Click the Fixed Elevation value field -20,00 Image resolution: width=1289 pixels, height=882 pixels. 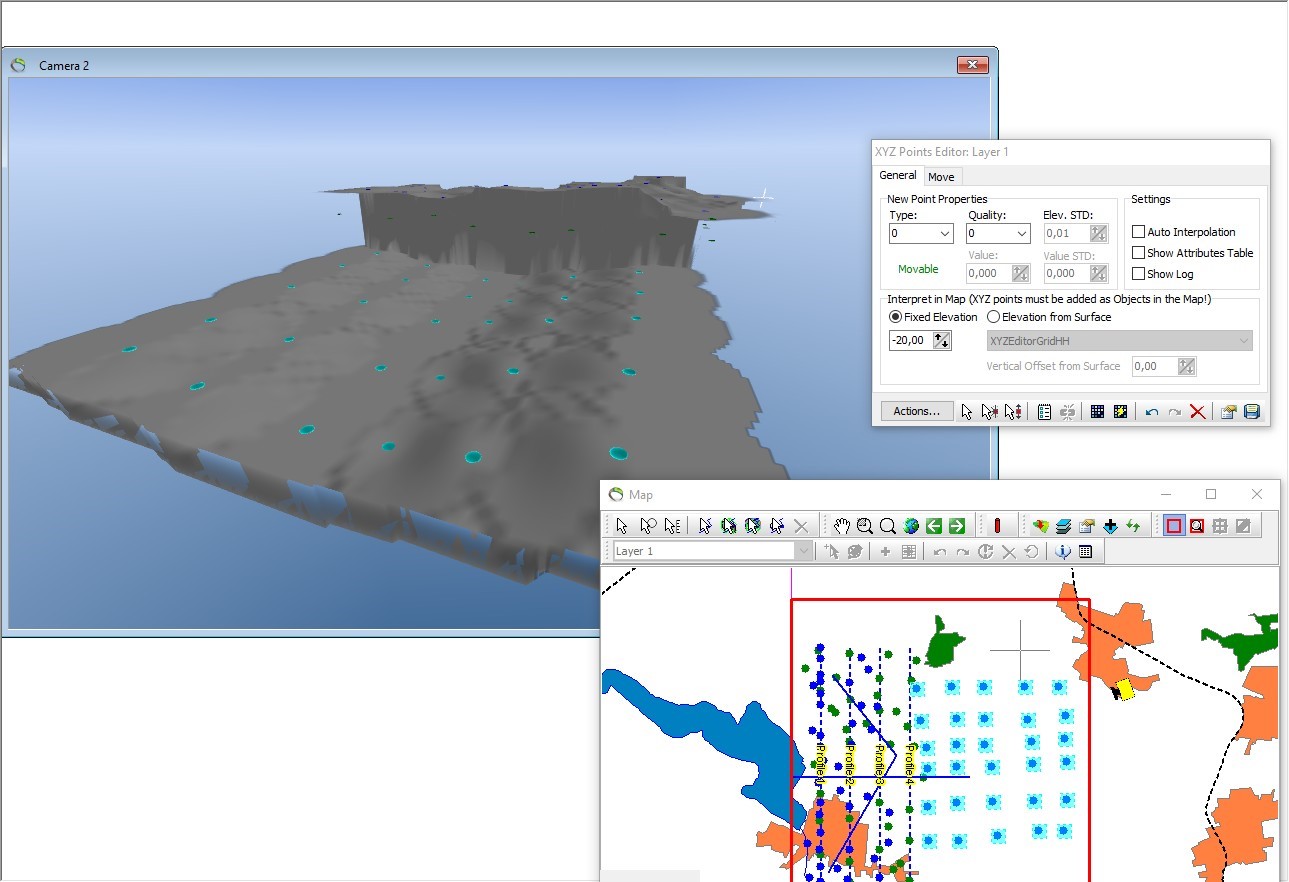910,341
